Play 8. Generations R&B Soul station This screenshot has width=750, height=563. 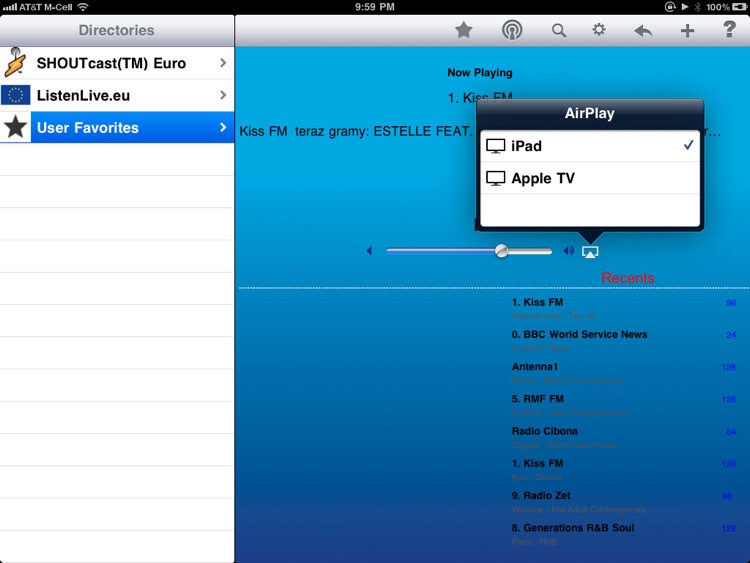pyautogui.click(x=624, y=534)
